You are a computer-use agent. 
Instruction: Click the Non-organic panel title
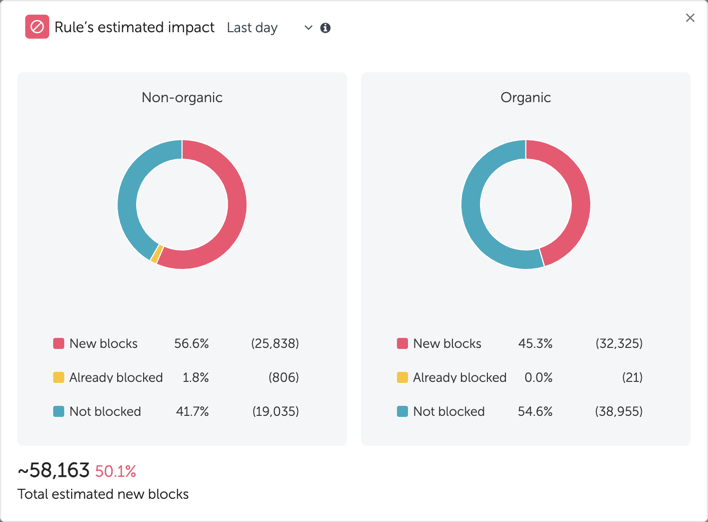(182, 98)
